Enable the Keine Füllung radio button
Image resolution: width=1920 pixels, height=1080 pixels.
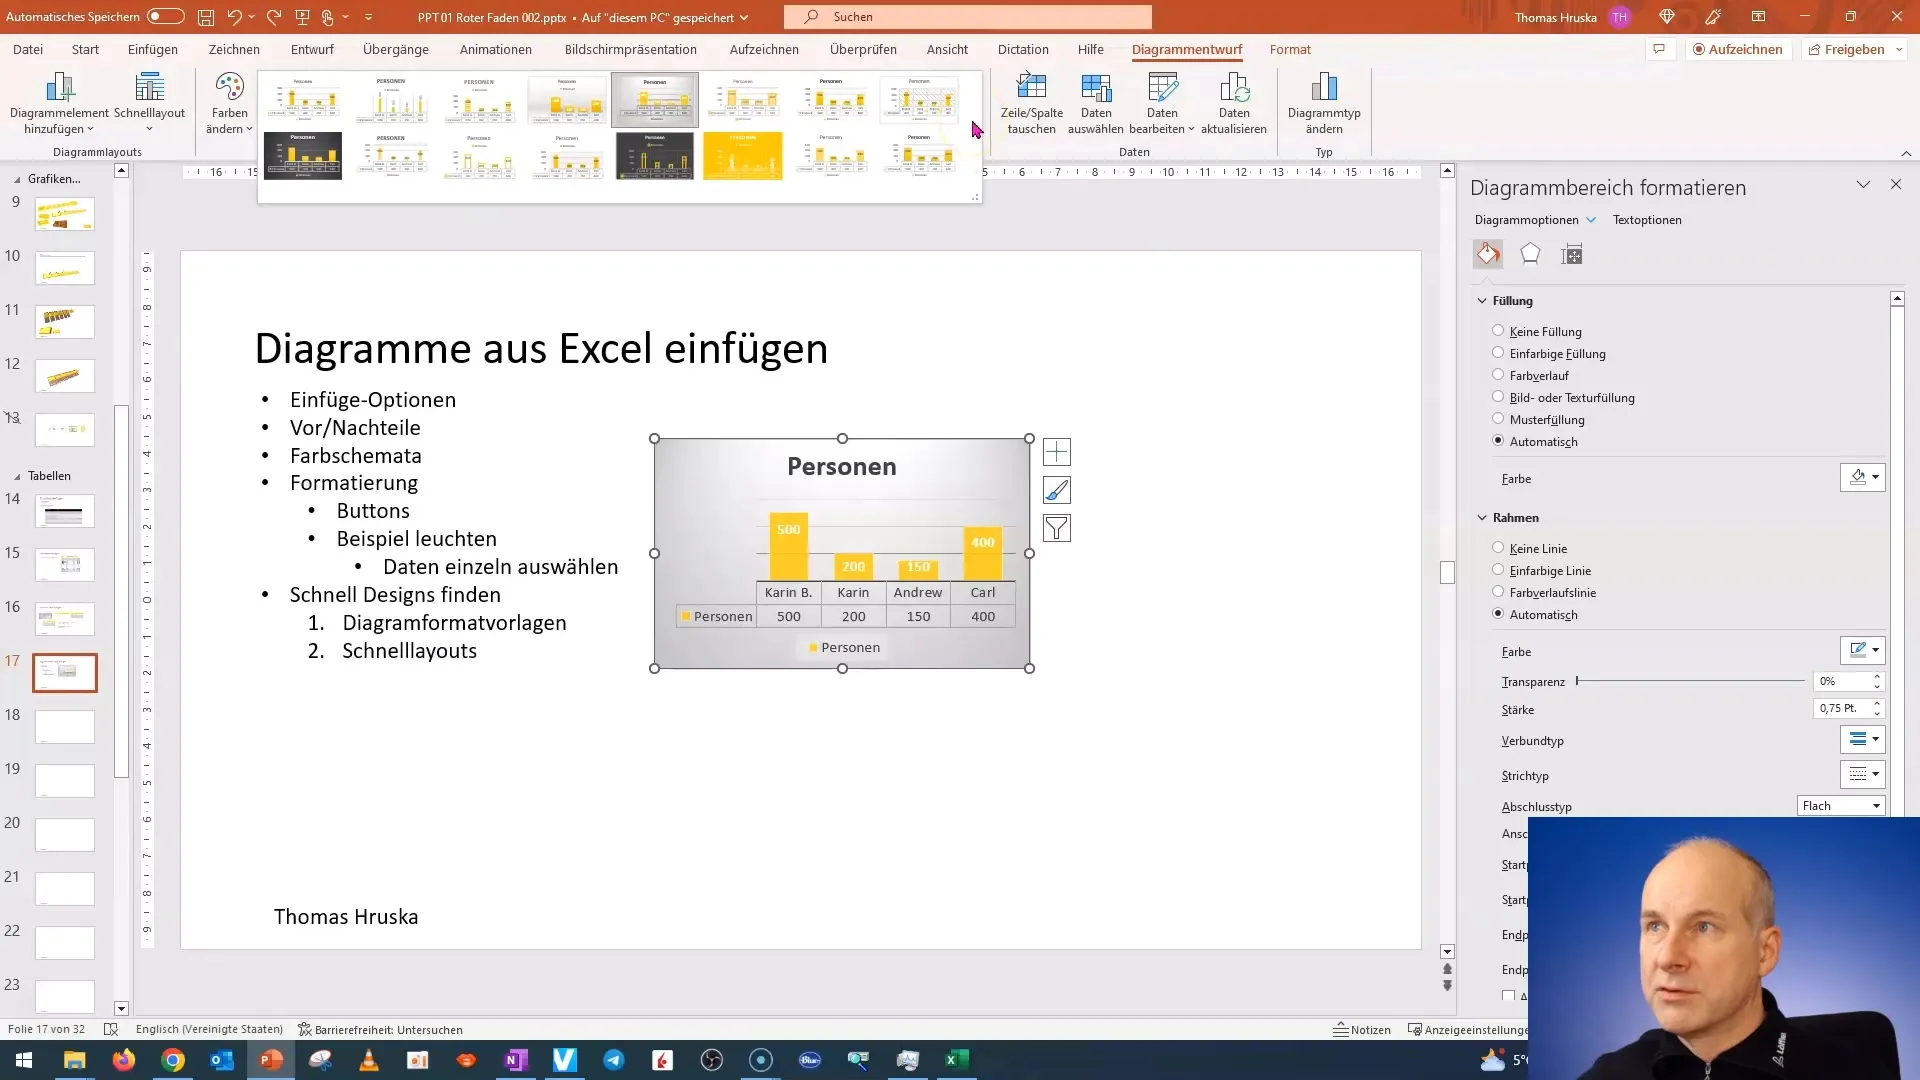[x=1497, y=331]
